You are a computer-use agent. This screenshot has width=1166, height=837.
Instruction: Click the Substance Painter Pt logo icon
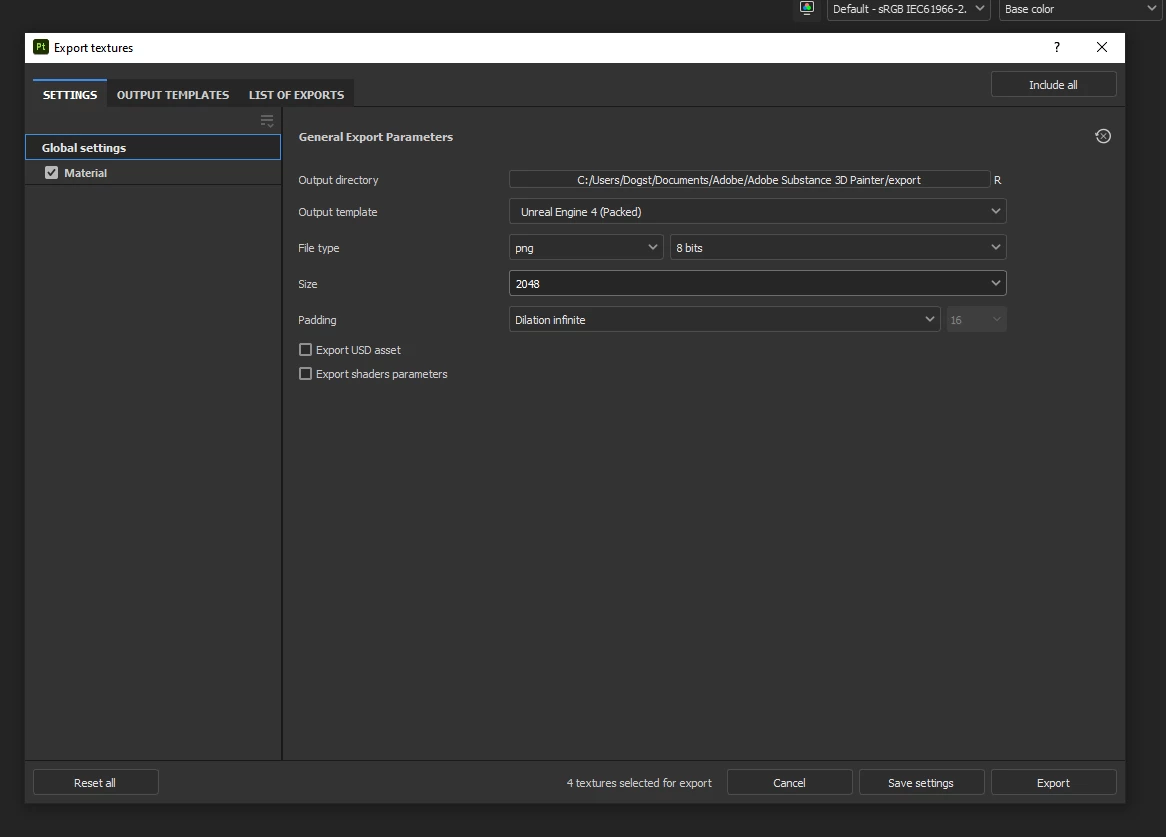(x=41, y=47)
